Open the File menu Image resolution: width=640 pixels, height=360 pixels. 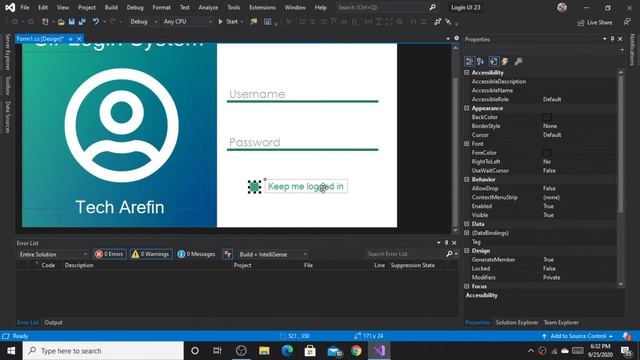pyautogui.click(x=25, y=7)
